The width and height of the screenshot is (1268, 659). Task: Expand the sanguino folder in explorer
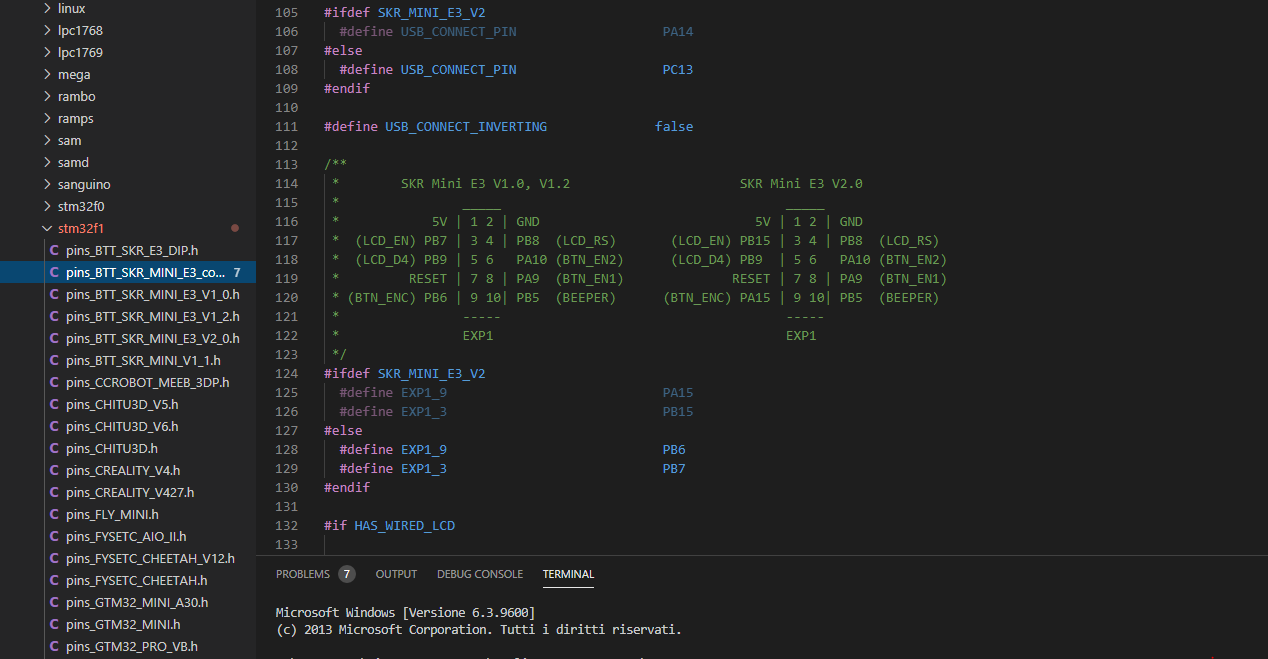pyautogui.click(x=47, y=184)
